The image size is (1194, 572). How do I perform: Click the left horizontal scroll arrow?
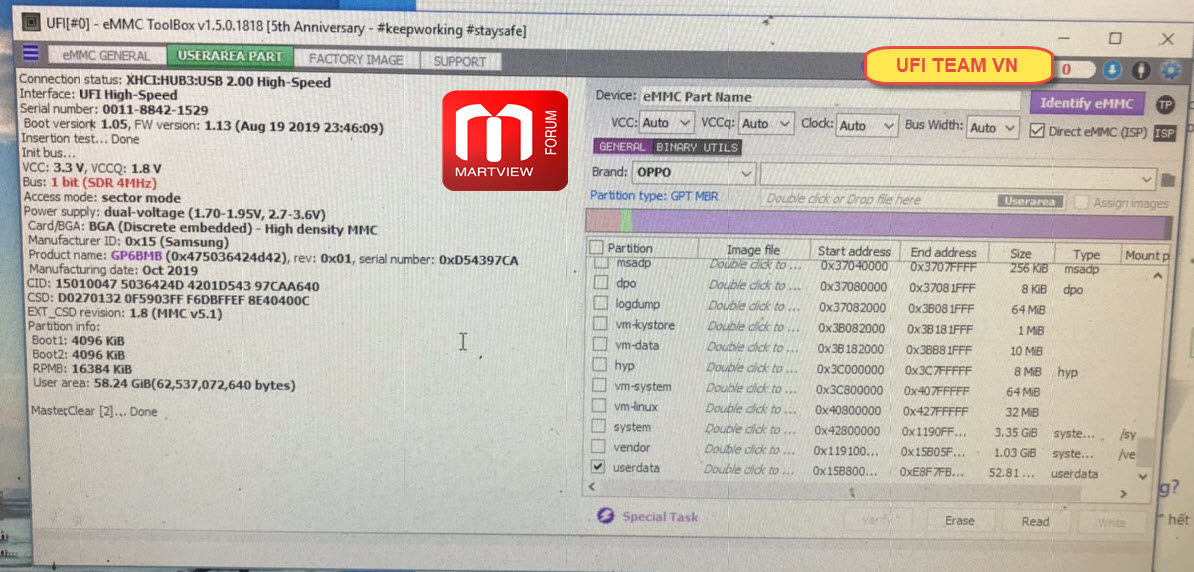pyautogui.click(x=593, y=487)
